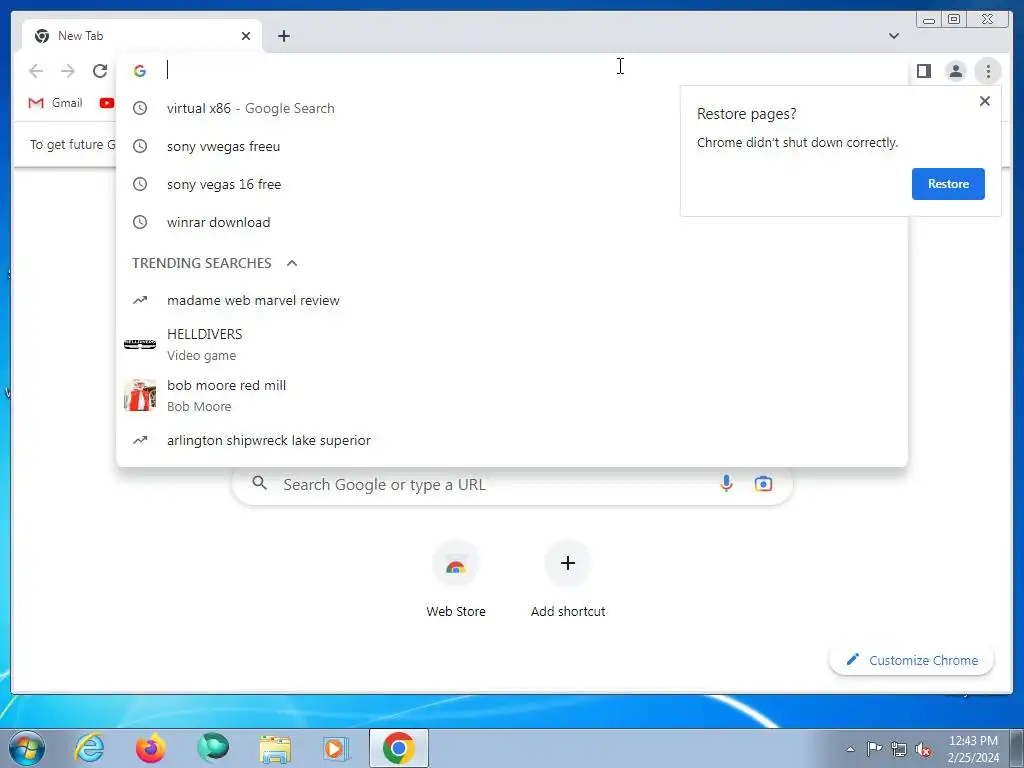The width and height of the screenshot is (1024, 768).
Task: Choose 'bob moore red mill' suggestion
Action: 512,395
